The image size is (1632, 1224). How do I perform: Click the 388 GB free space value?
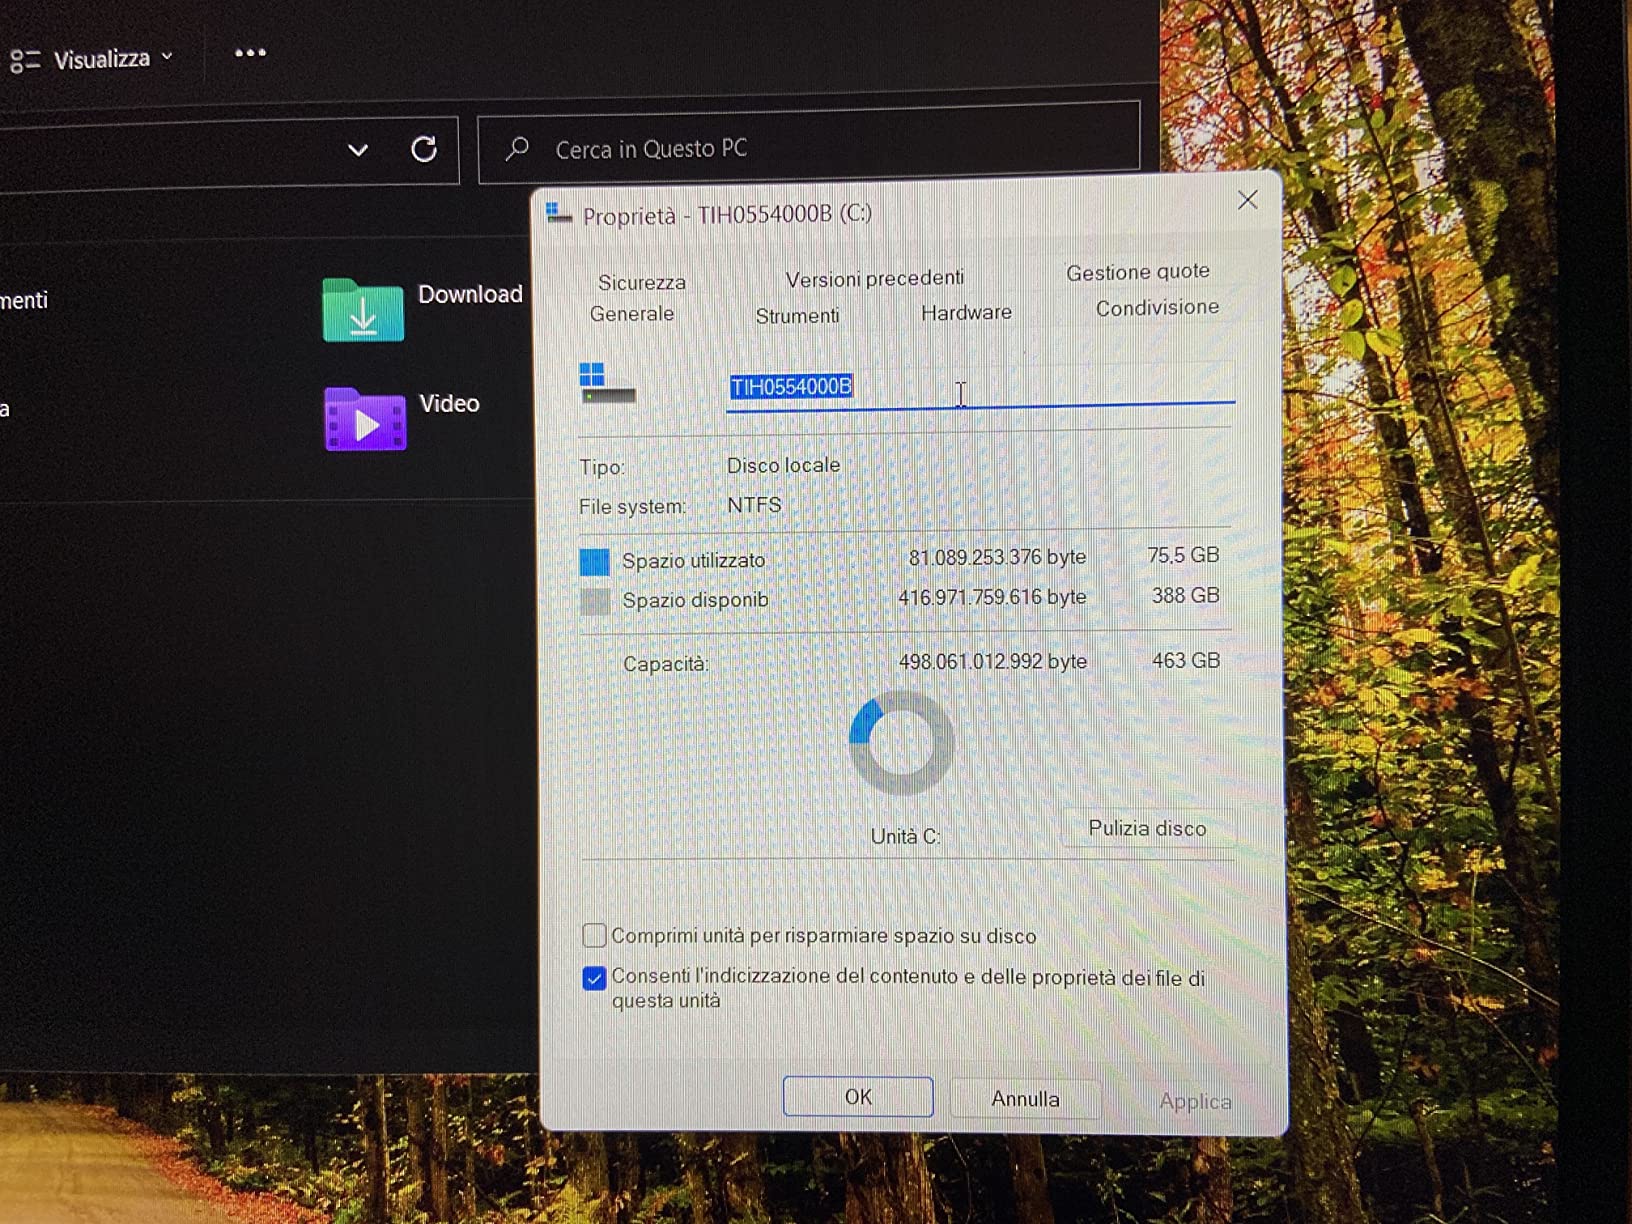1185,596
